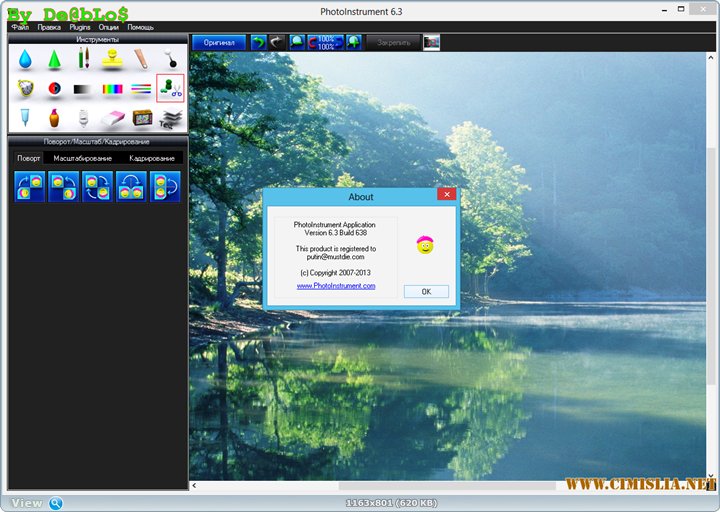Image resolution: width=720 pixels, height=512 pixels.
Task: Click the green undo arrow
Action: [258, 43]
